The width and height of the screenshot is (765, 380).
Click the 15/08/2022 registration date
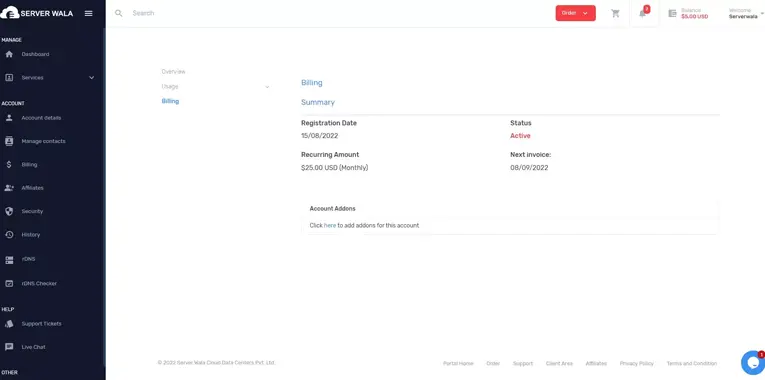click(x=320, y=136)
